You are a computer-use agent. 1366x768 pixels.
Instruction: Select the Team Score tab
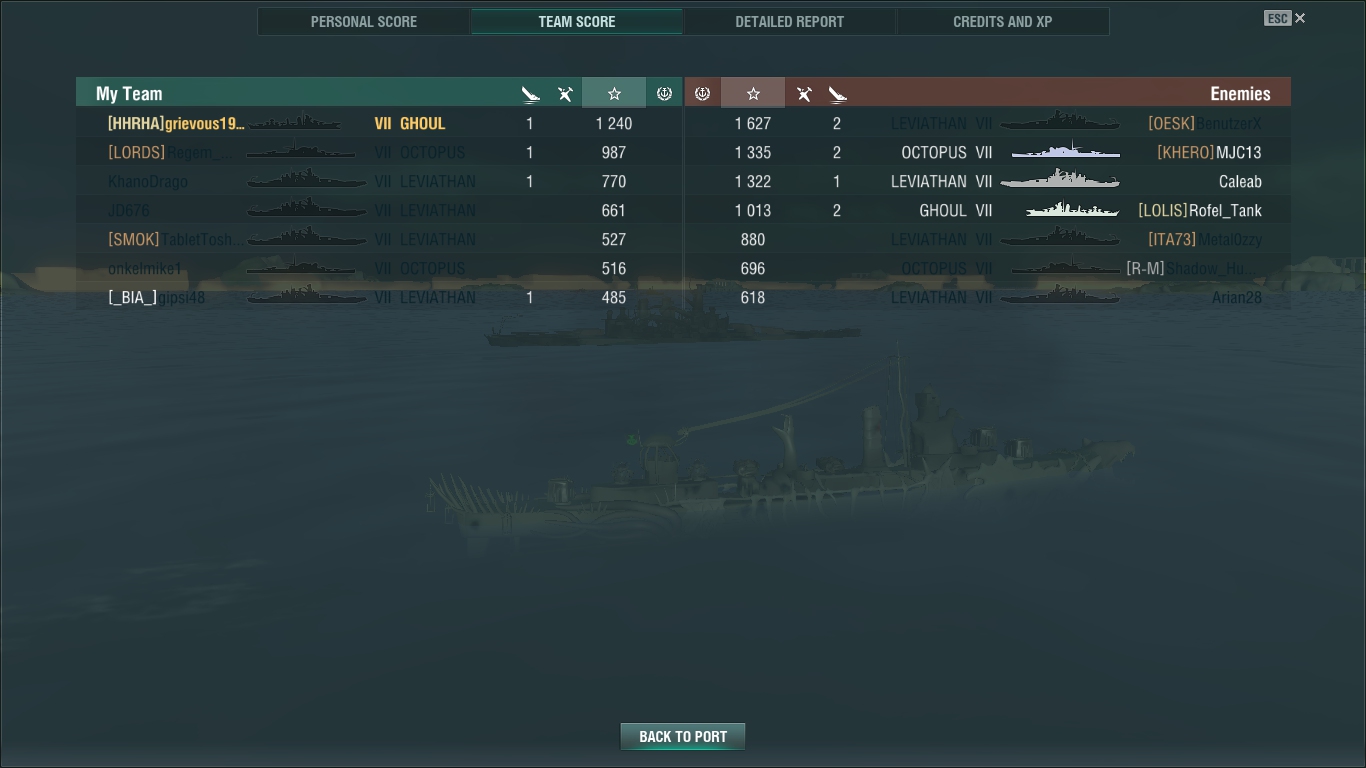coord(577,21)
